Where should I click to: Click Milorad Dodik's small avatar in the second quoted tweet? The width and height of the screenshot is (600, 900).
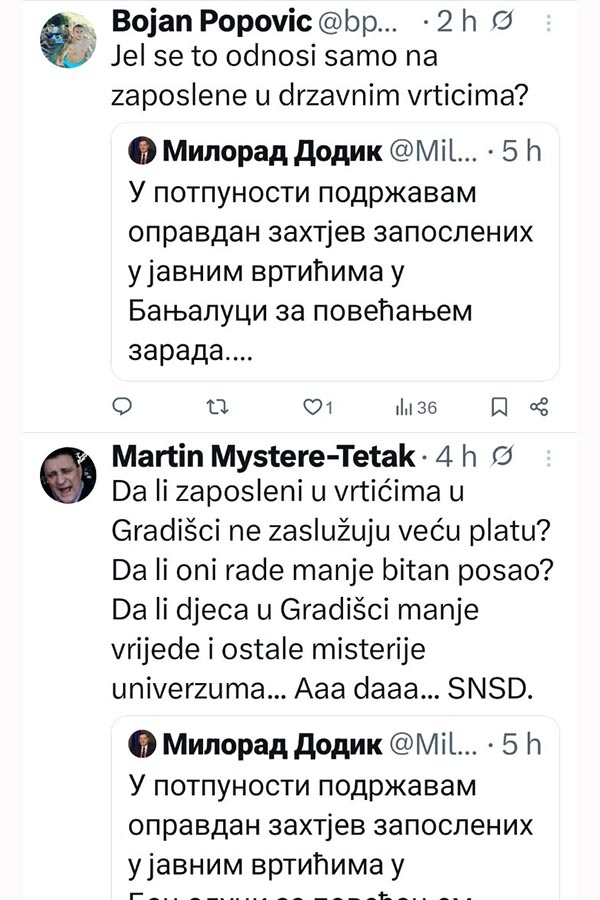click(140, 745)
